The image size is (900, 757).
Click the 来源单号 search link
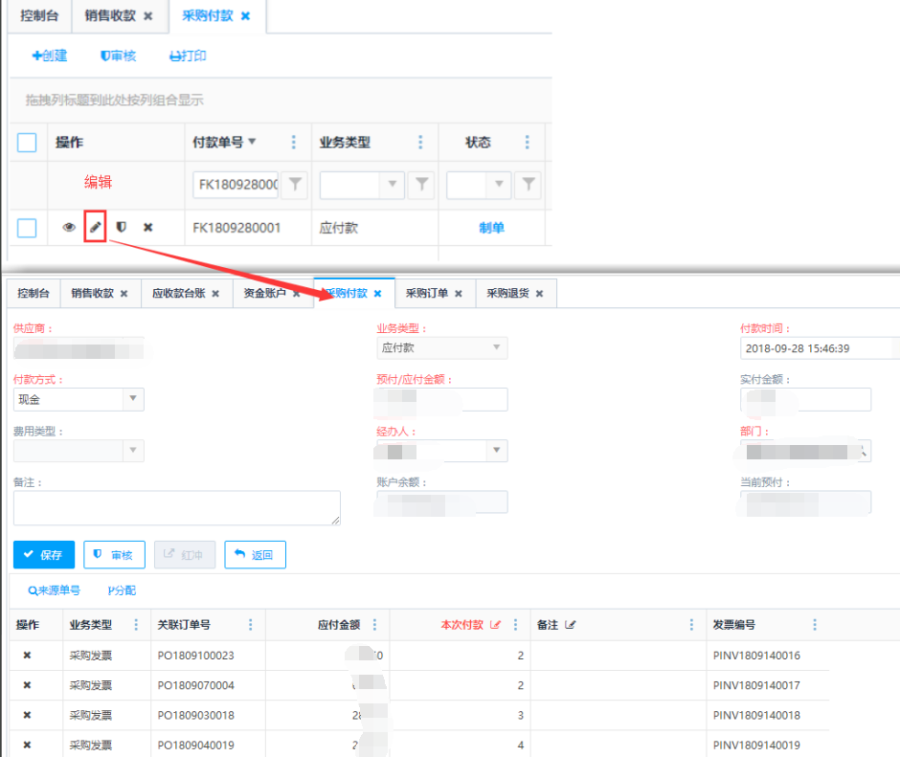coord(54,590)
